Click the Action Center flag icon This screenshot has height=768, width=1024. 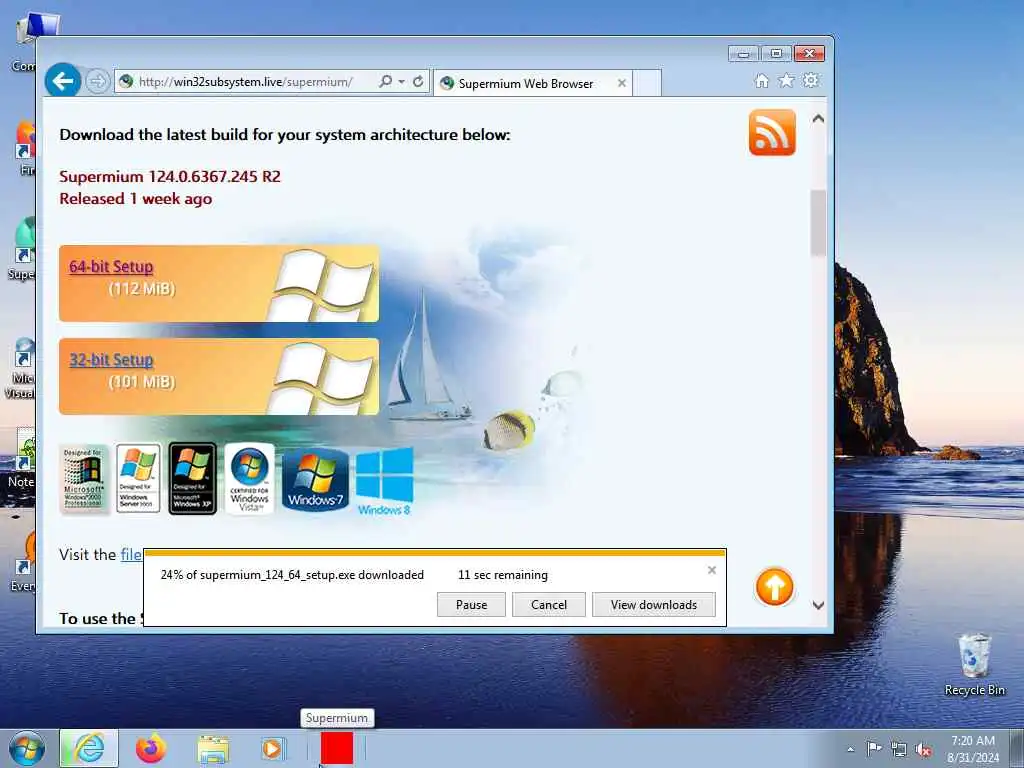874,748
